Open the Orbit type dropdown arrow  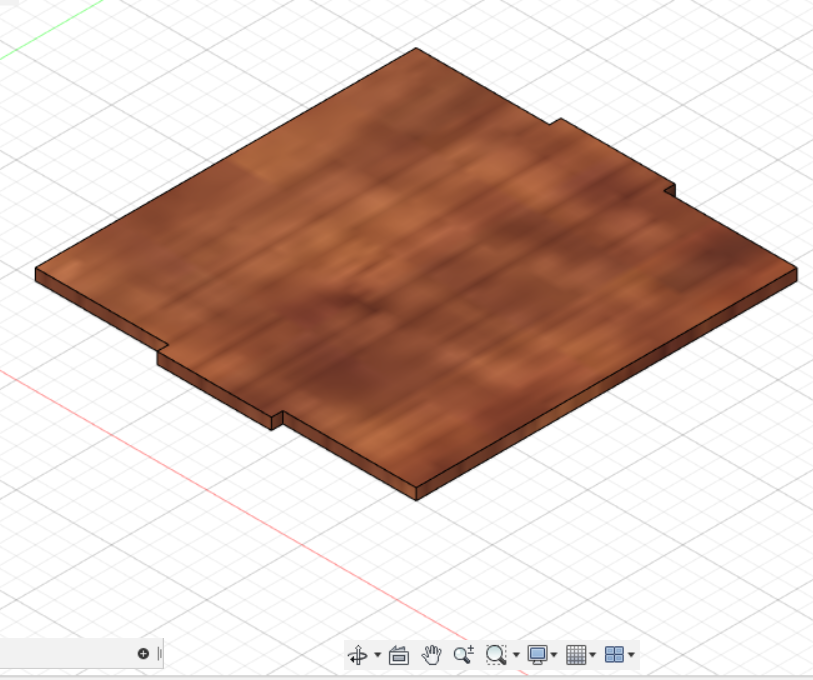click(x=377, y=655)
